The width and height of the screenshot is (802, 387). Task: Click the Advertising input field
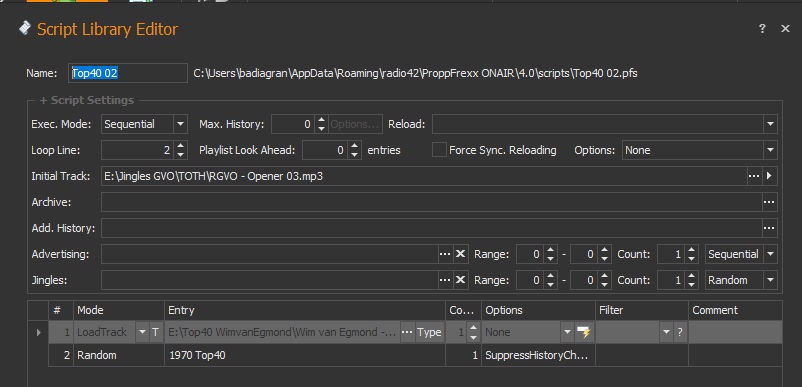[x=270, y=254]
